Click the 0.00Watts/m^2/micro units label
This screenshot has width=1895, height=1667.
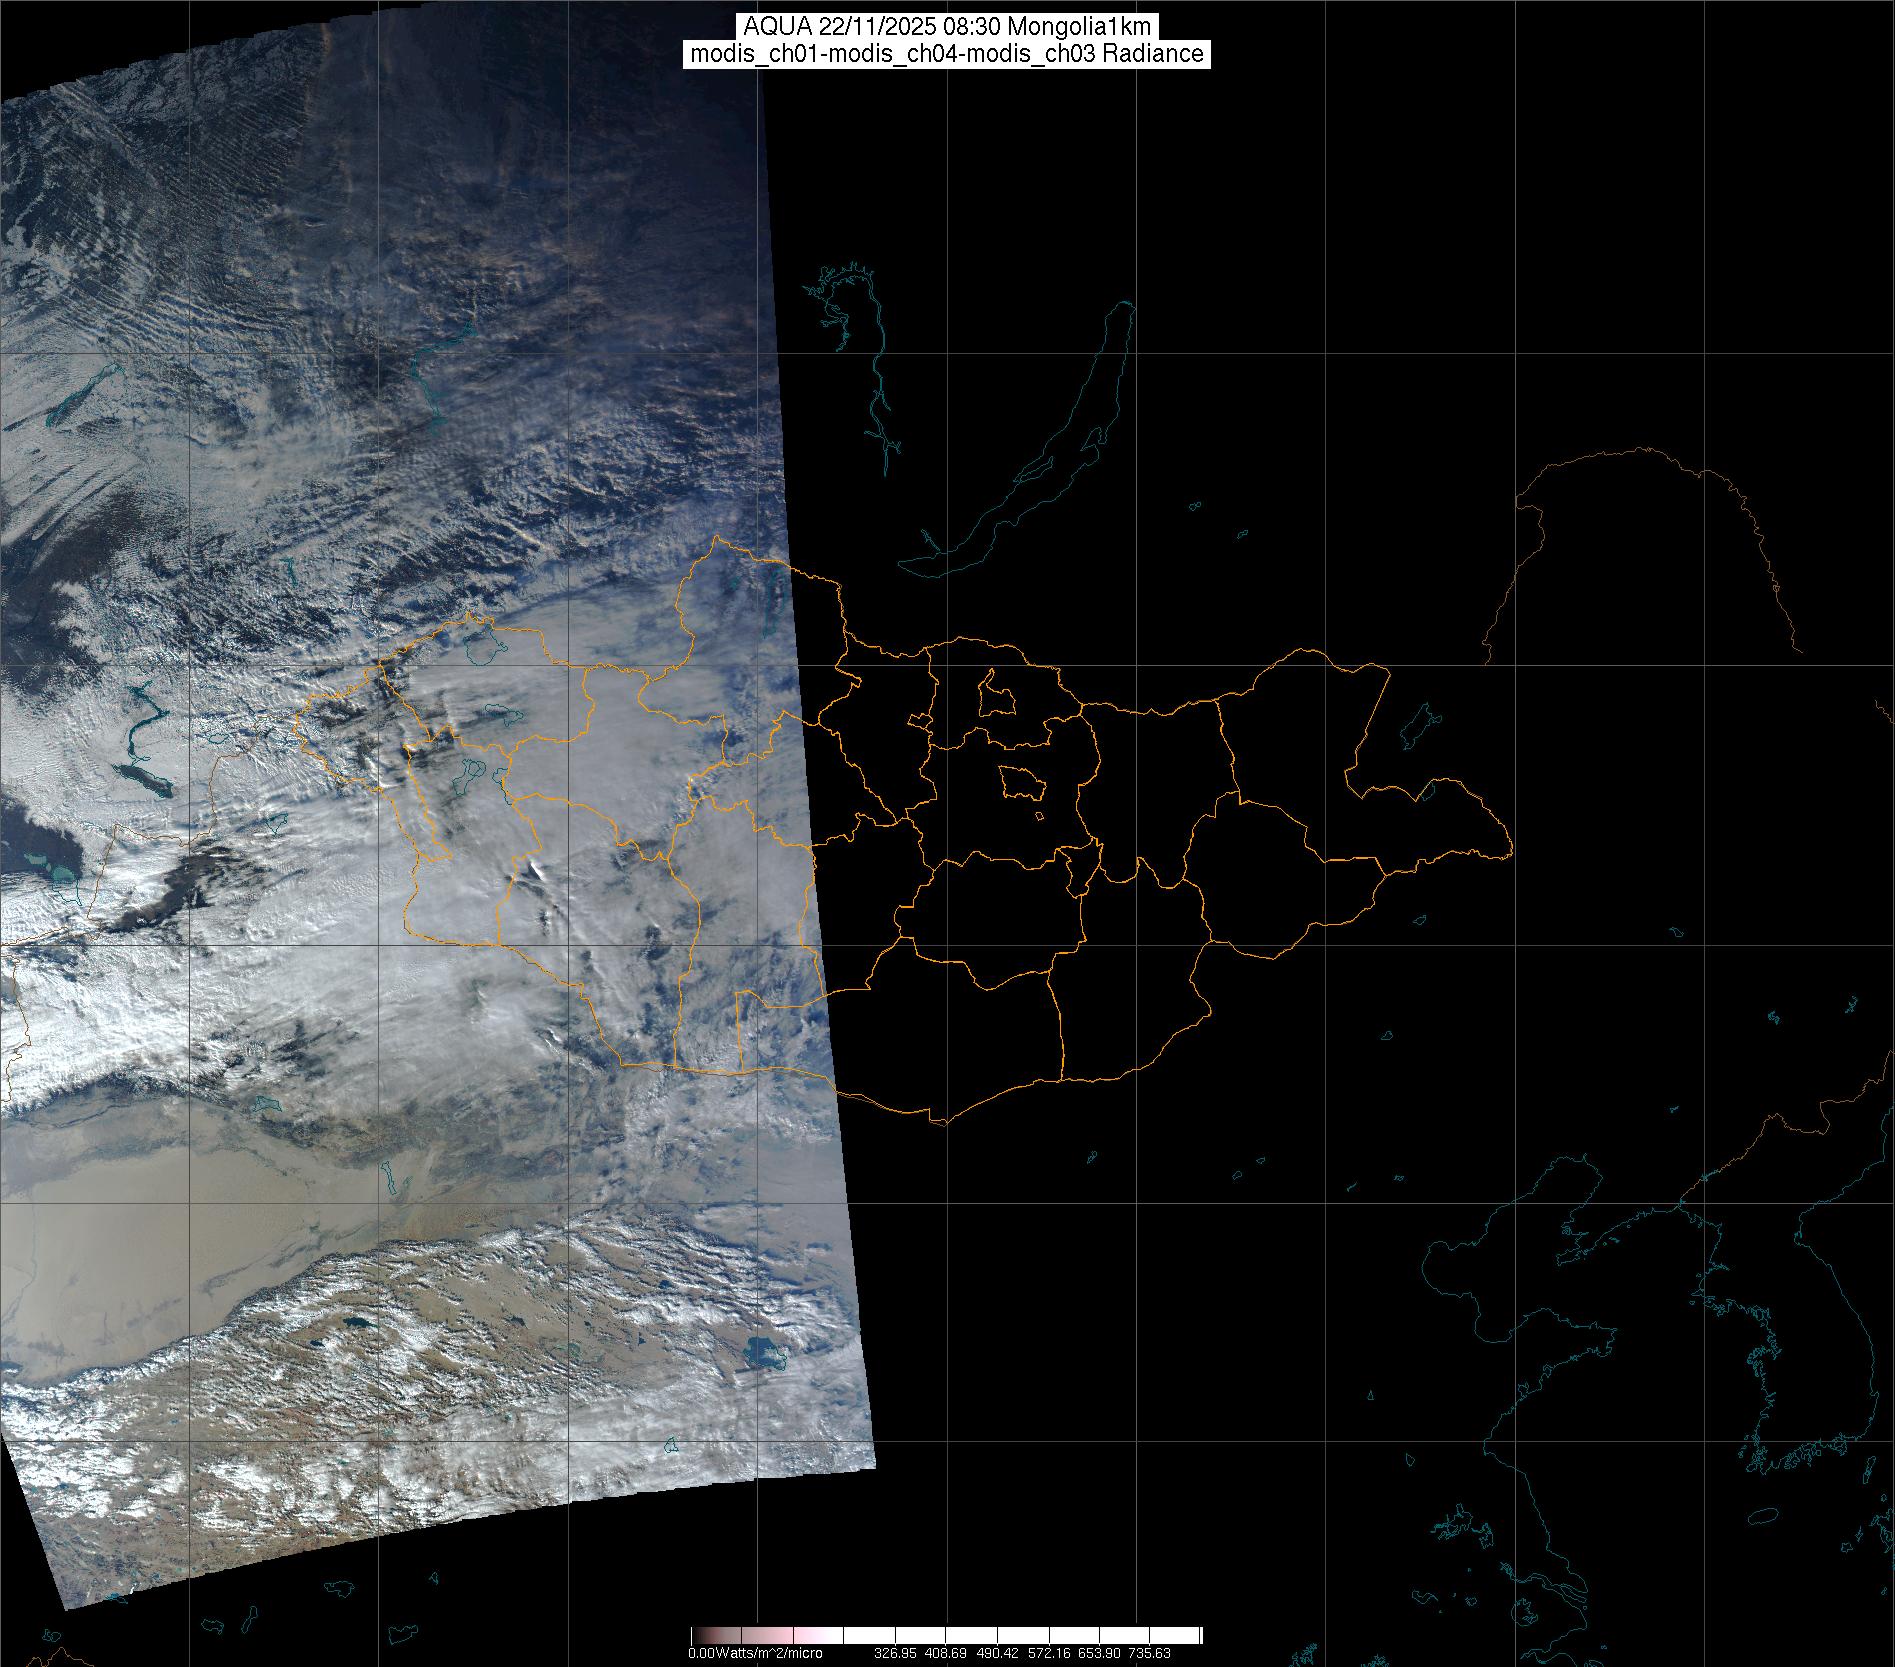(x=755, y=1653)
